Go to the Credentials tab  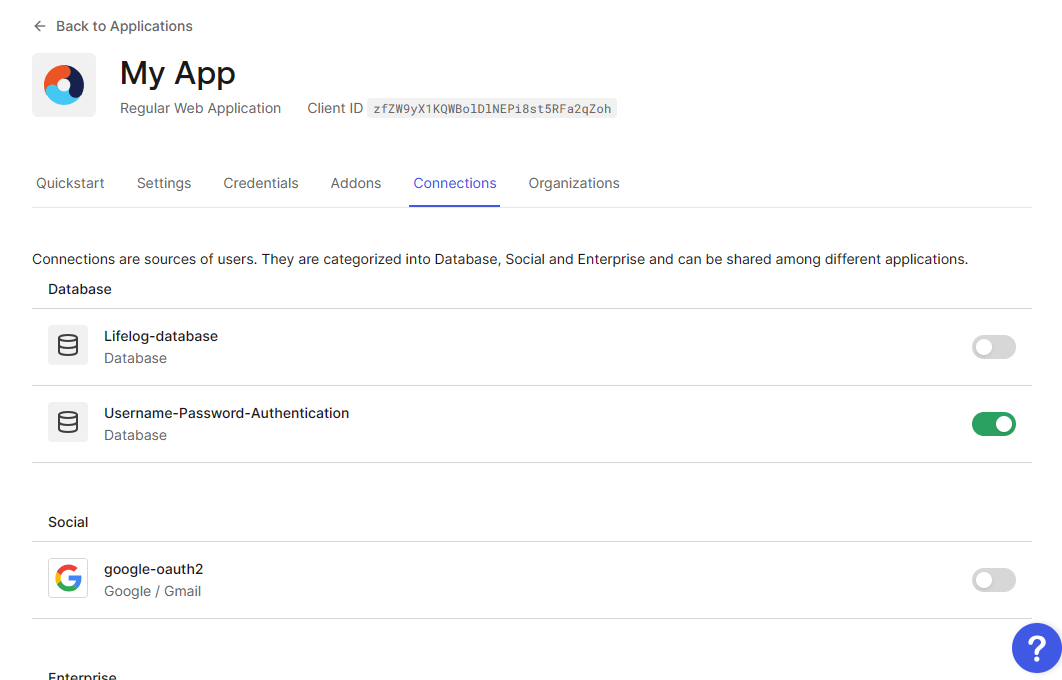261,183
